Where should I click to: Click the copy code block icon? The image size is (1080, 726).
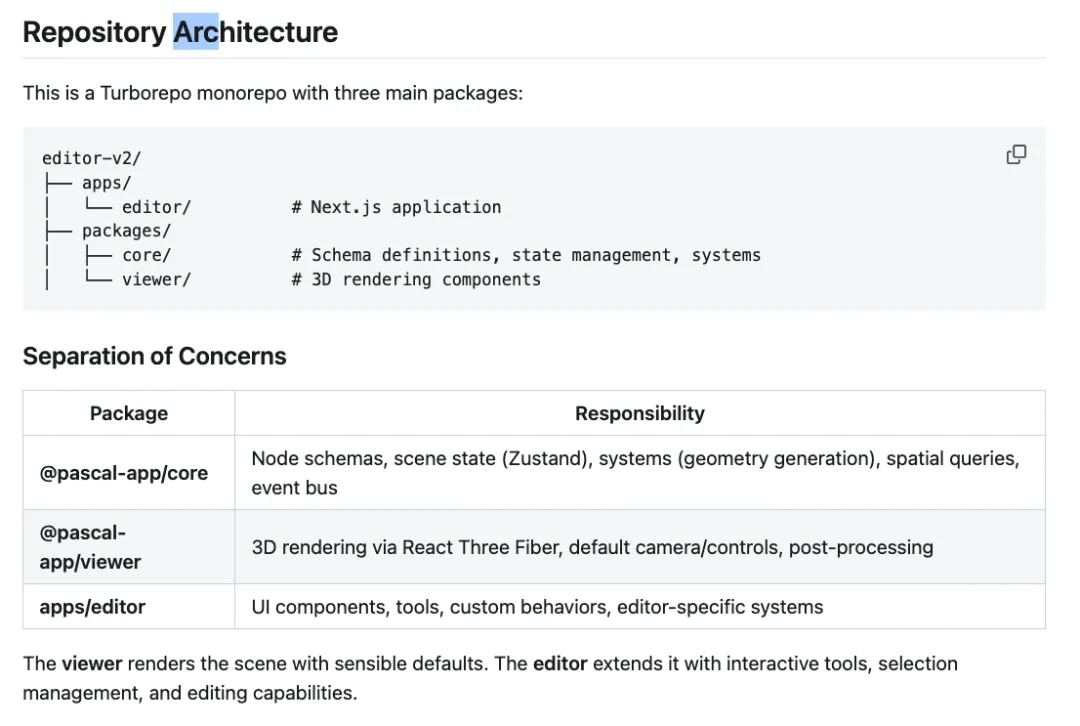(x=1016, y=155)
